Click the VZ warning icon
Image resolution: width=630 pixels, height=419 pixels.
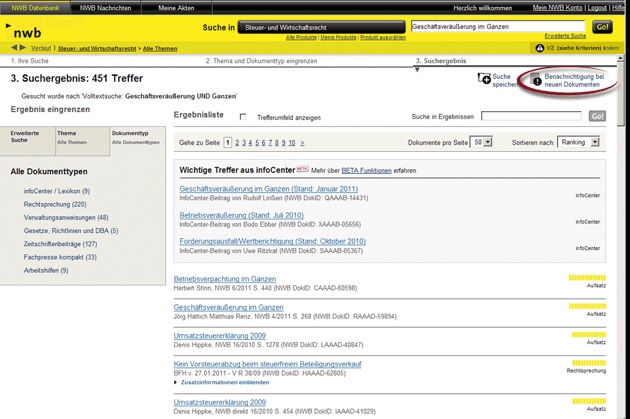540,48
